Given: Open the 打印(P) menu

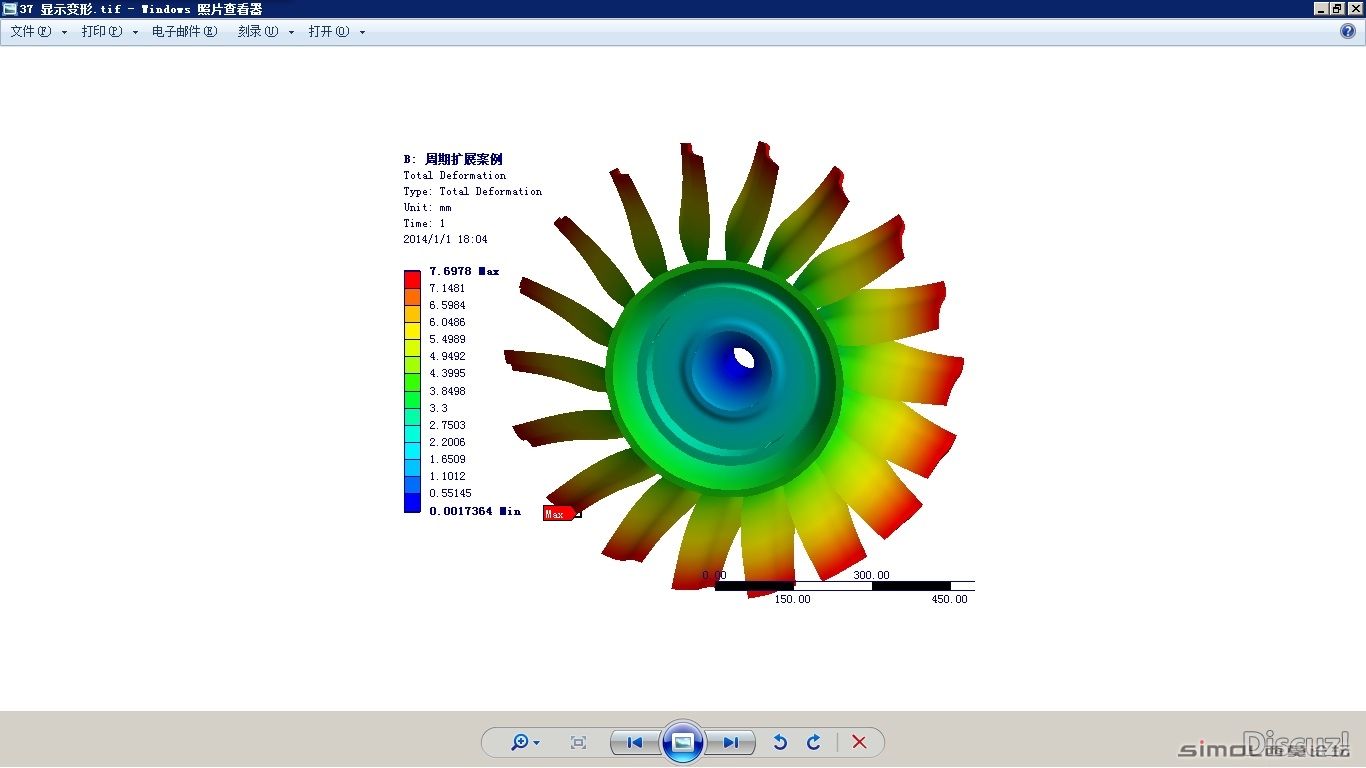Looking at the screenshot, I should 110,31.
